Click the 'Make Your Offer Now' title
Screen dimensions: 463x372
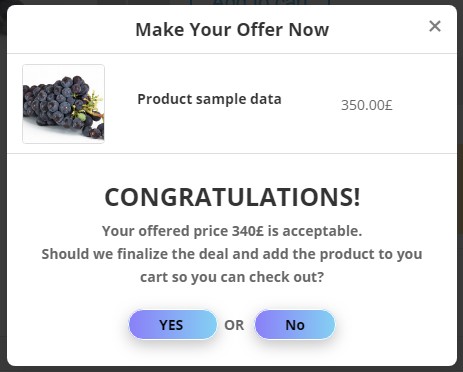(x=232, y=29)
